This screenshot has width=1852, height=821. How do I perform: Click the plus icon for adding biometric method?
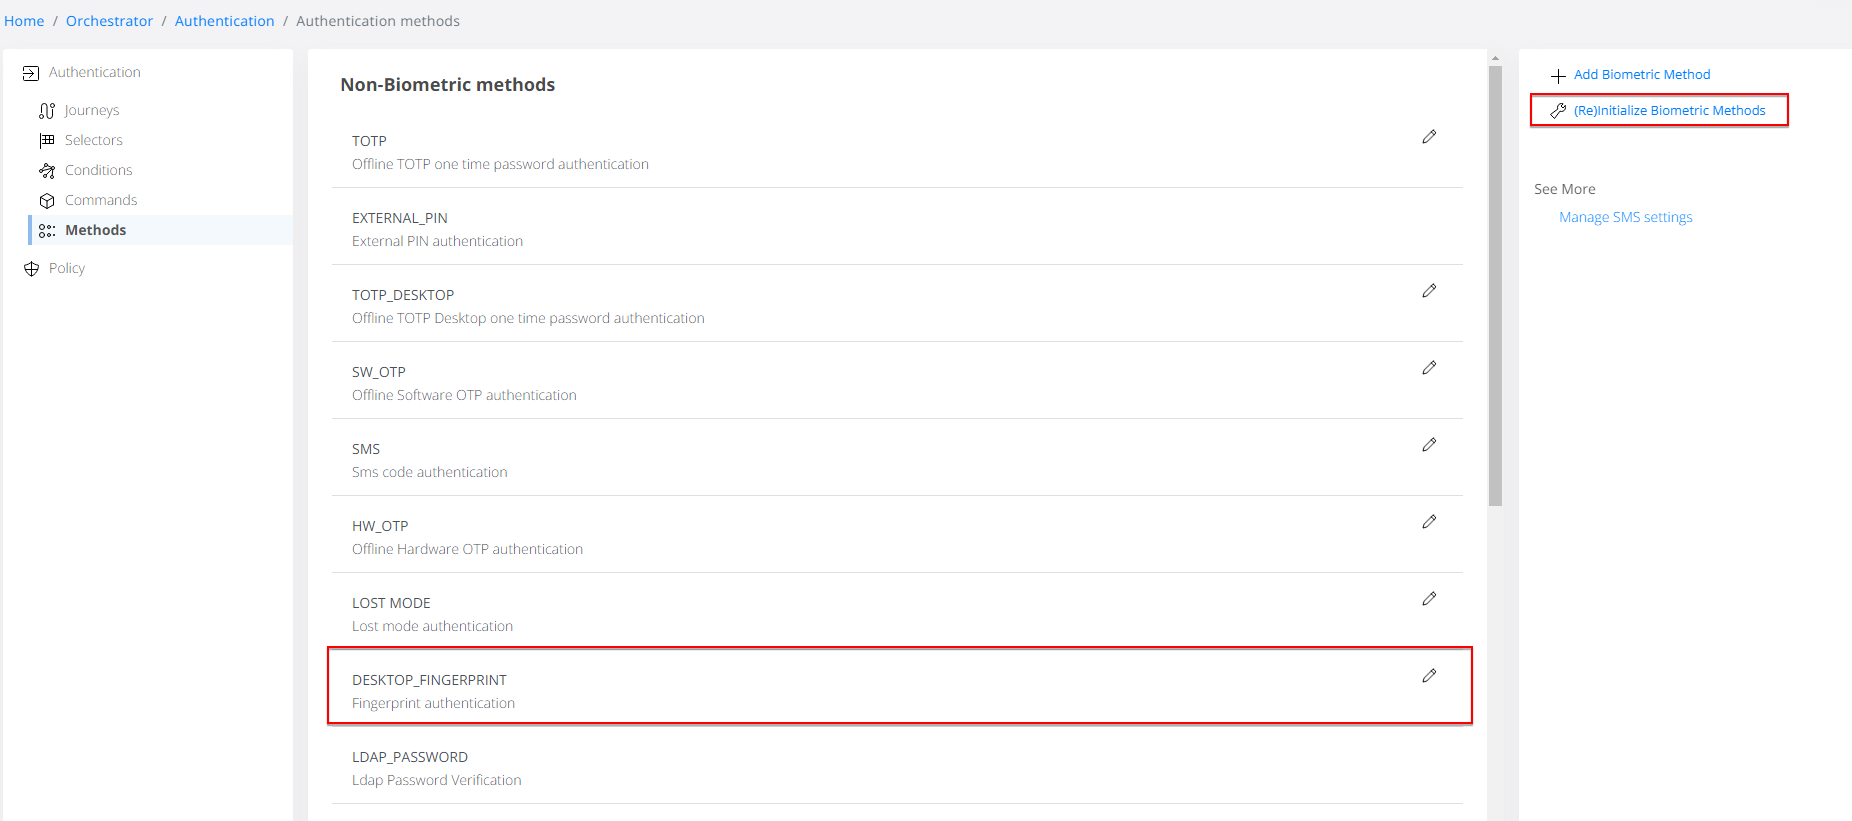click(x=1558, y=76)
